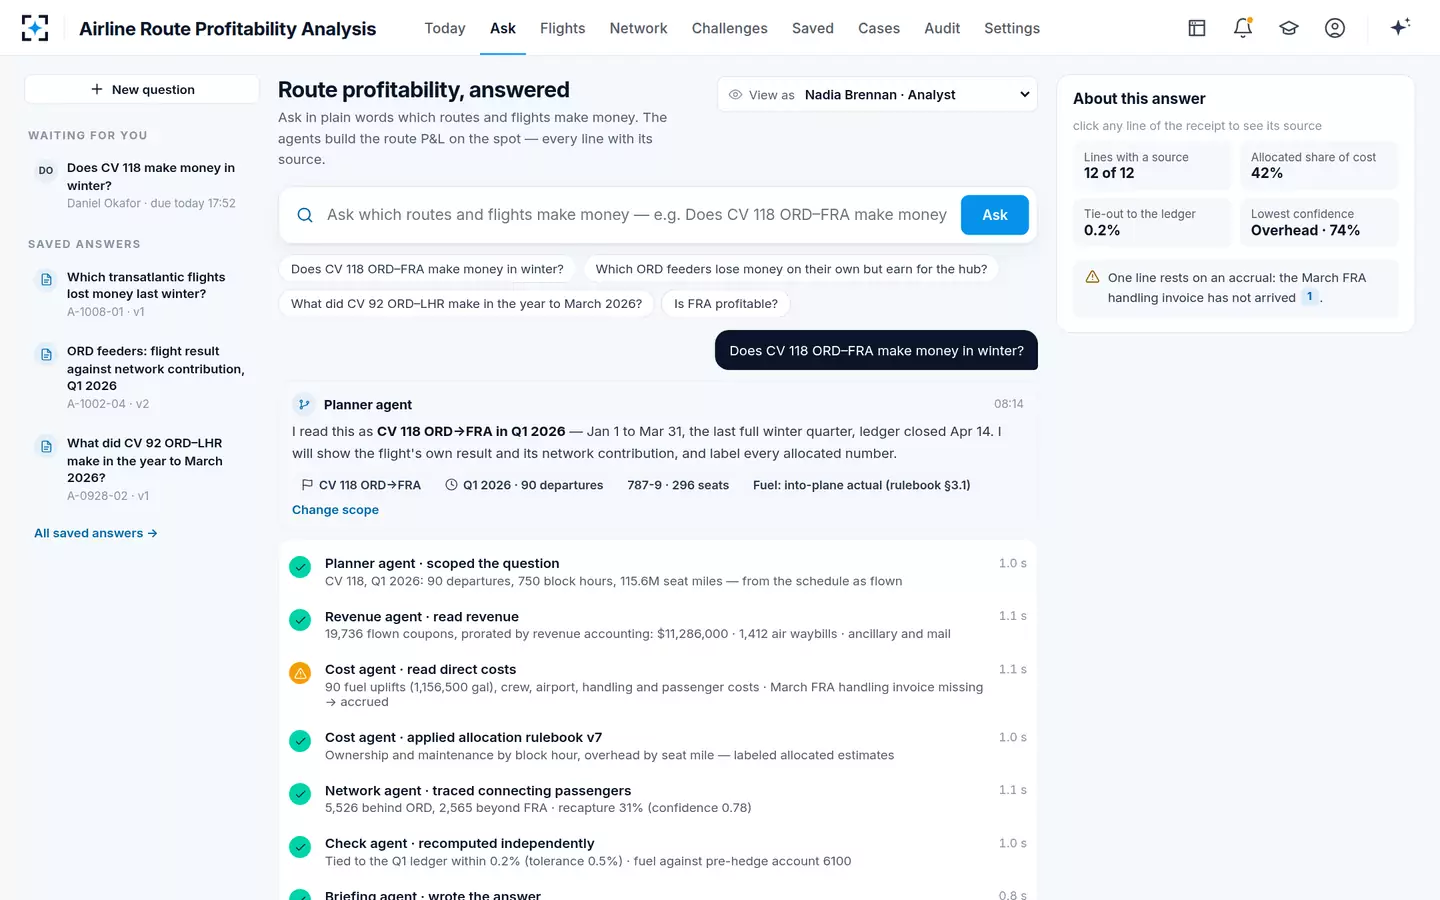The height and width of the screenshot is (900, 1440).
Task: Click green check for Network agent step
Action: pyautogui.click(x=300, y=794)
